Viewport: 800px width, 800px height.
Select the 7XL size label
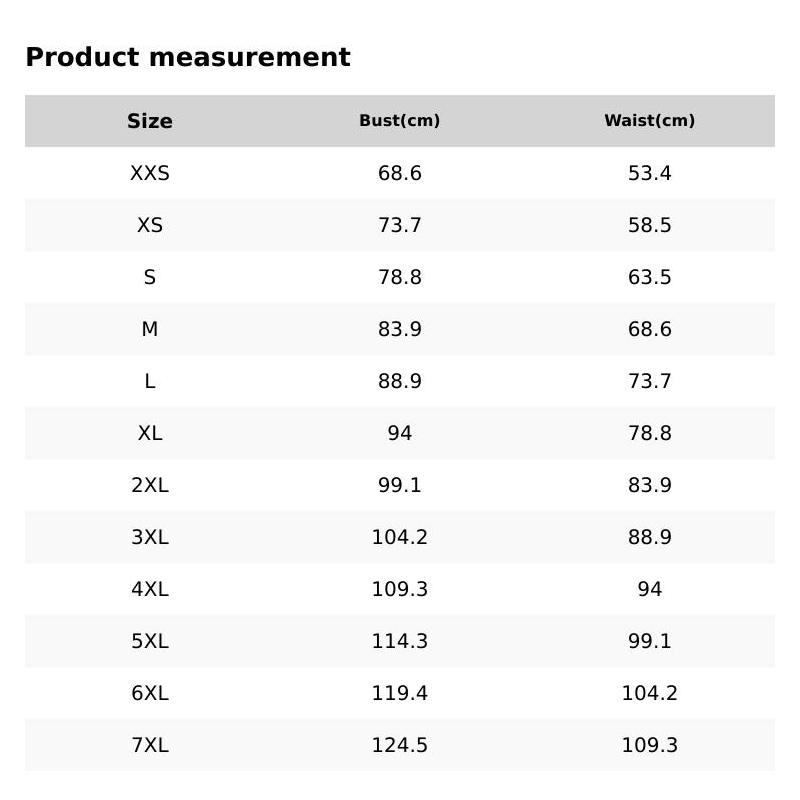tap(150, 745)
